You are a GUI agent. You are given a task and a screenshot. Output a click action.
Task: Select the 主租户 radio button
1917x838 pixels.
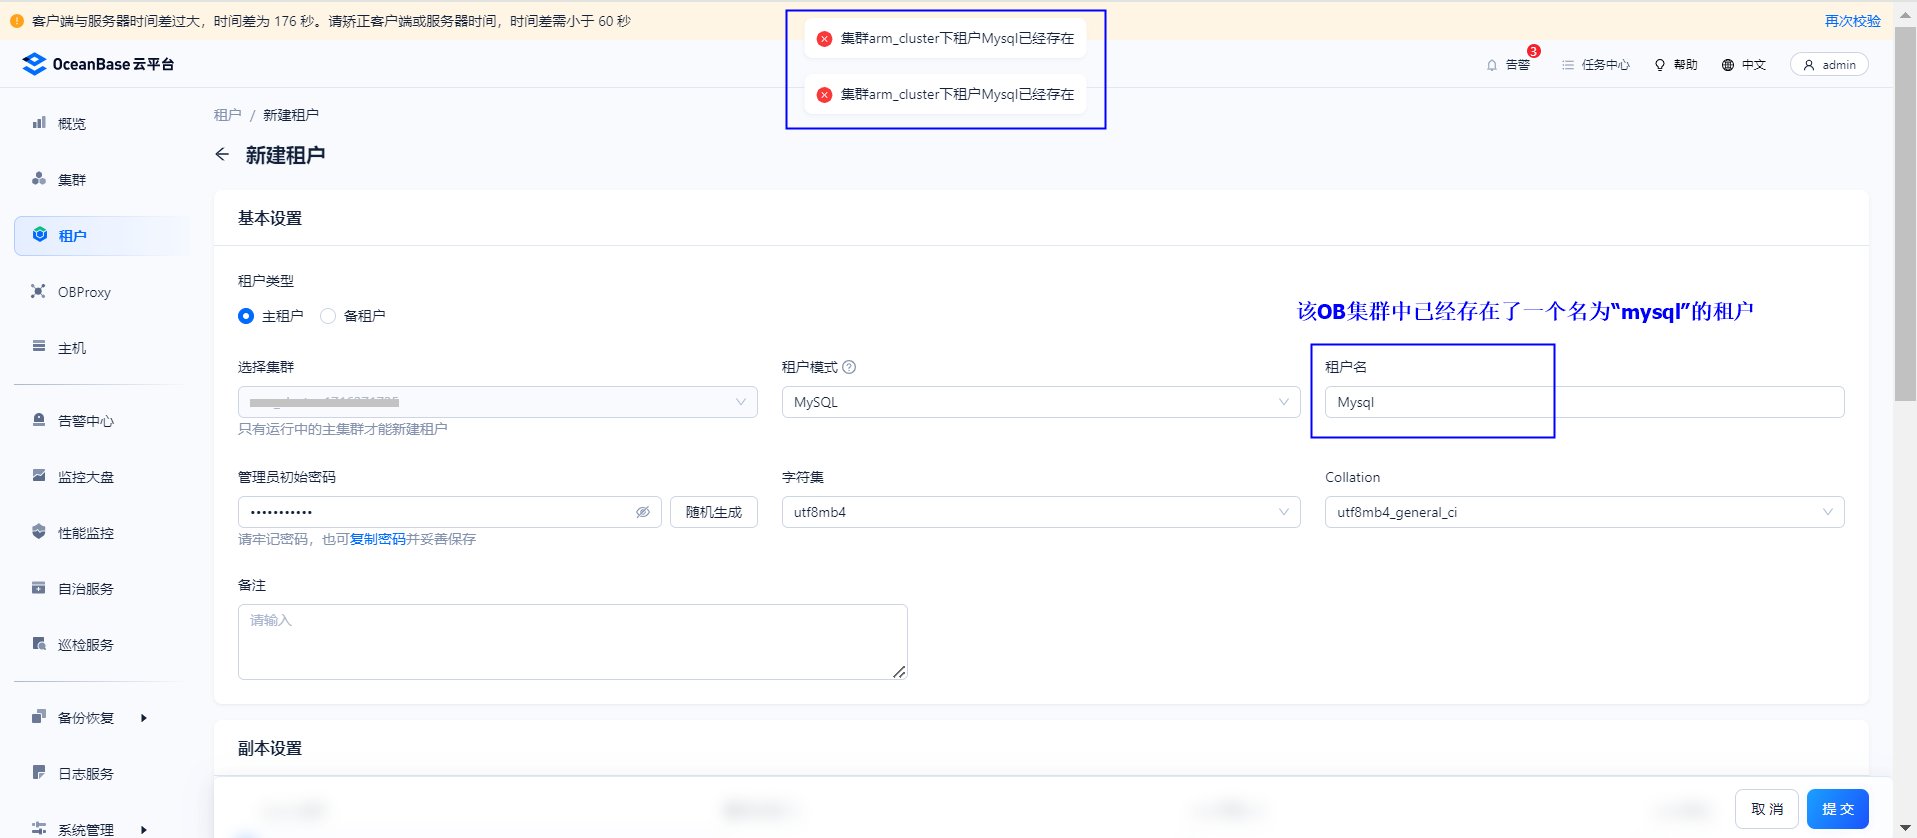246,316
